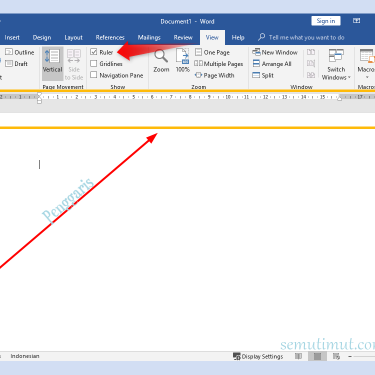The height and width of the screenshot is (375, 375).
Task: Enable the Navigation Pane checkbox
Action: (x=94, y=75)
